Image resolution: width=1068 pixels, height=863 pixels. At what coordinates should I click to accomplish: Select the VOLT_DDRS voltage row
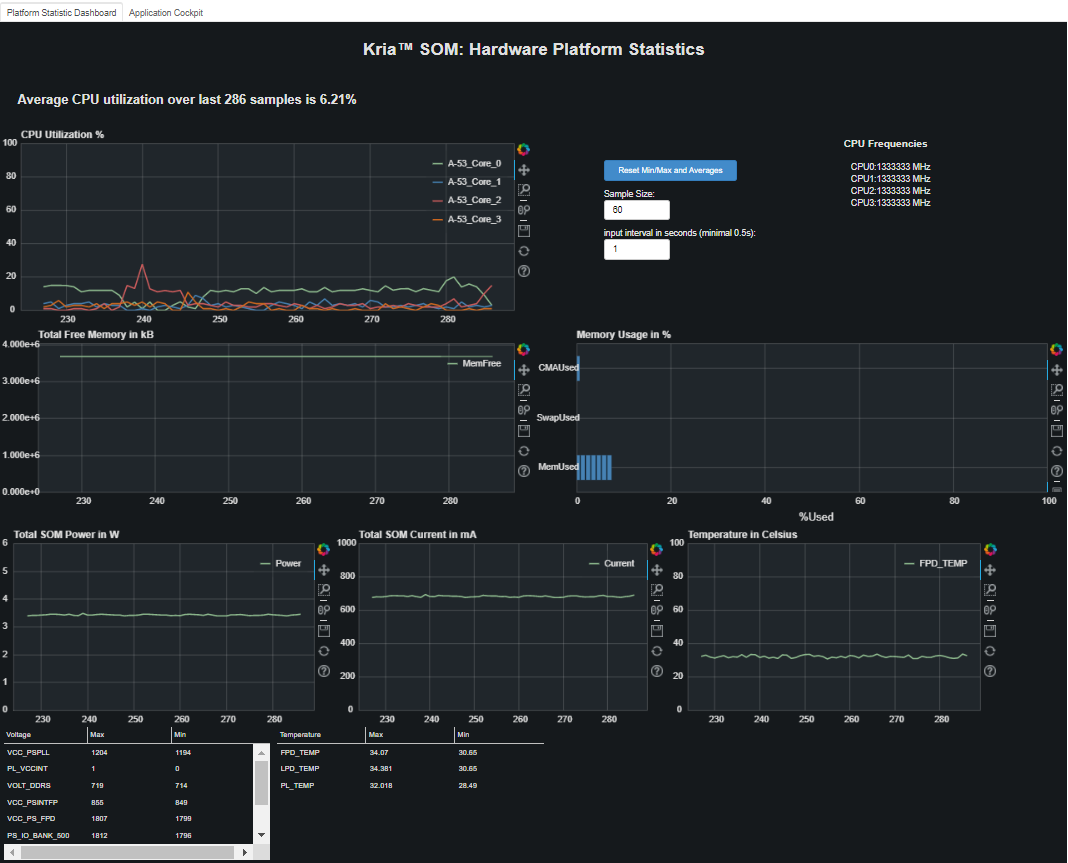tap(129, 786)
